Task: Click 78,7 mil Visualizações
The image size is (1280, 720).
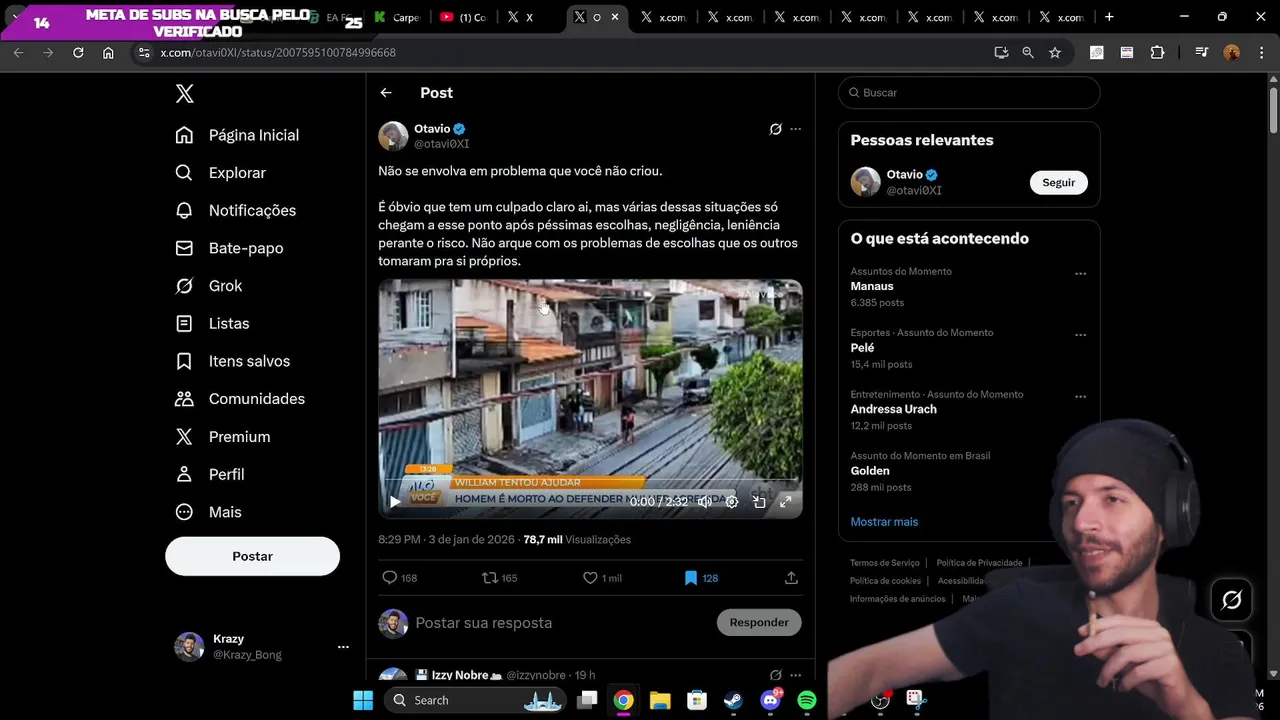Action: (x=577, y=540)
